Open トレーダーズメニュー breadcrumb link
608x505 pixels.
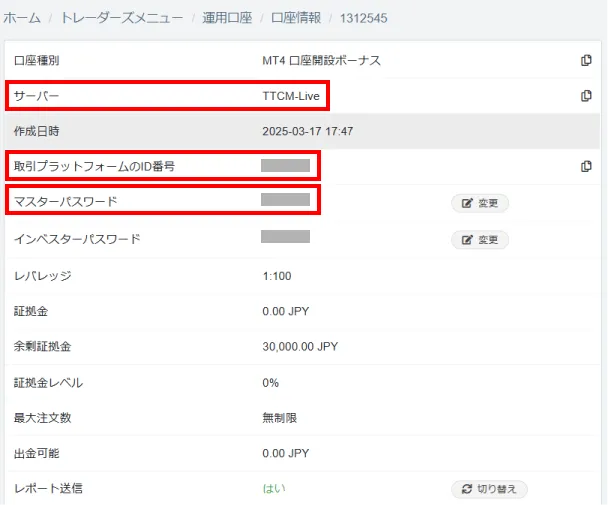[x=122, y=18]
